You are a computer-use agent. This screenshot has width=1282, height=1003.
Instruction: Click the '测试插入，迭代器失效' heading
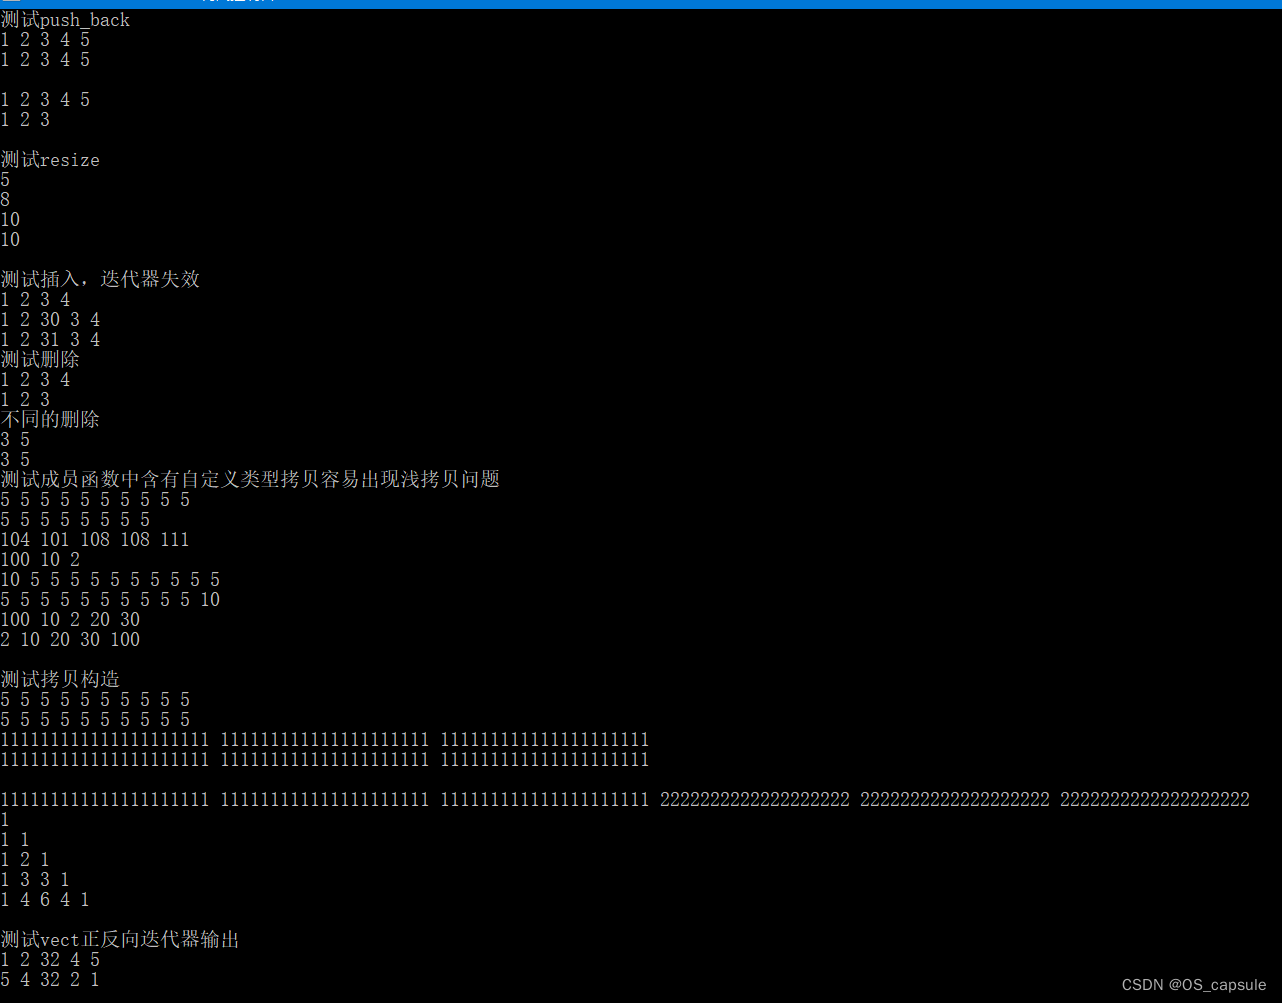coord(100,280)
